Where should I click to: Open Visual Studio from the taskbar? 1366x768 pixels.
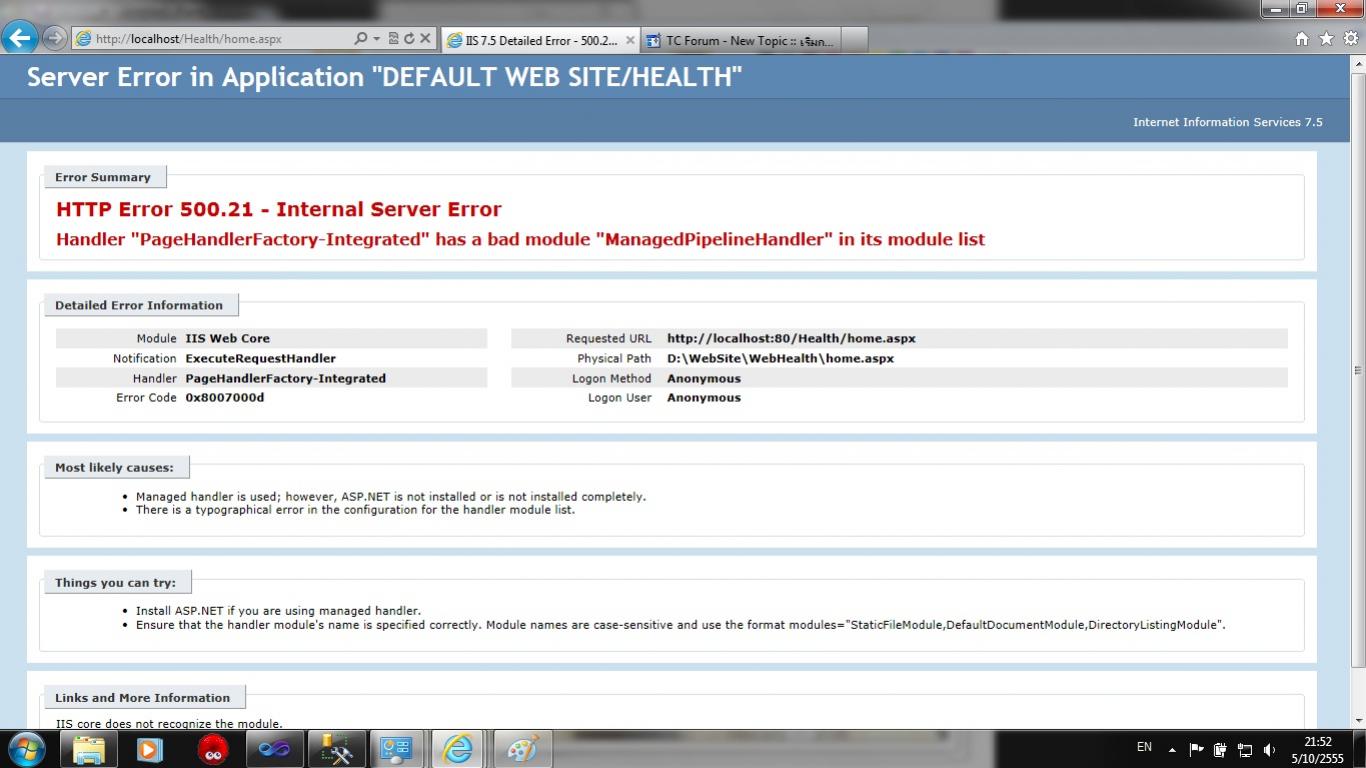coord(274,748)
